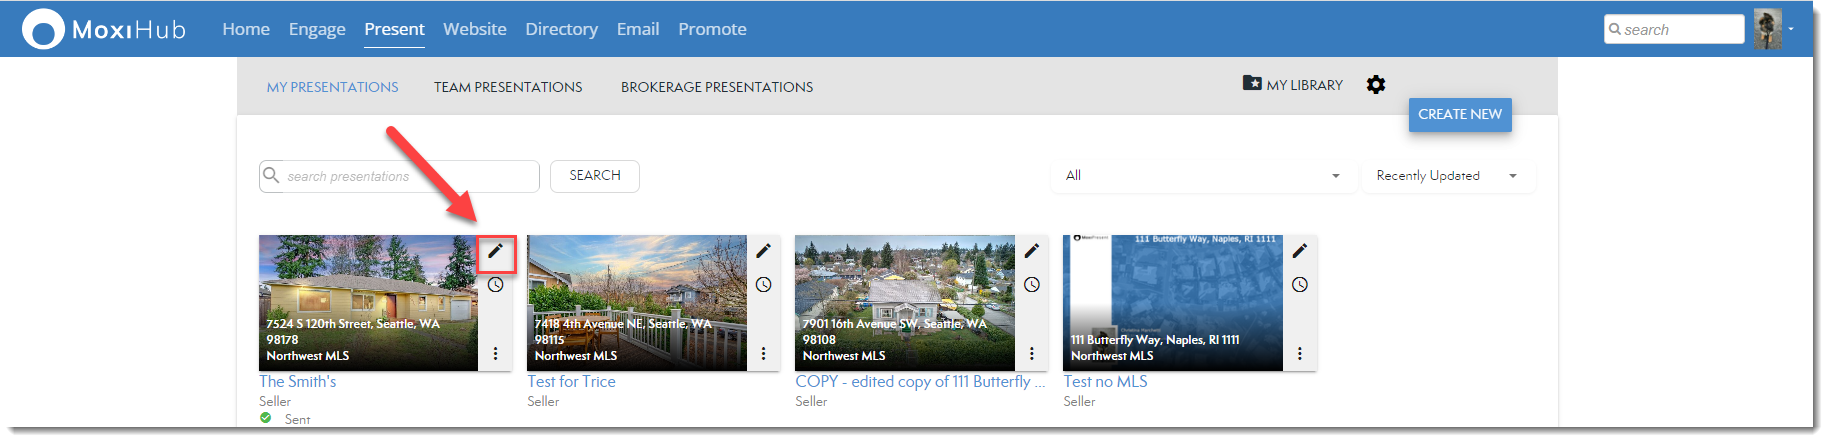This screenshot has width=1828, height=442.
Task: Open the Recently Updated sort dropdown
Action: point(1446,176)
